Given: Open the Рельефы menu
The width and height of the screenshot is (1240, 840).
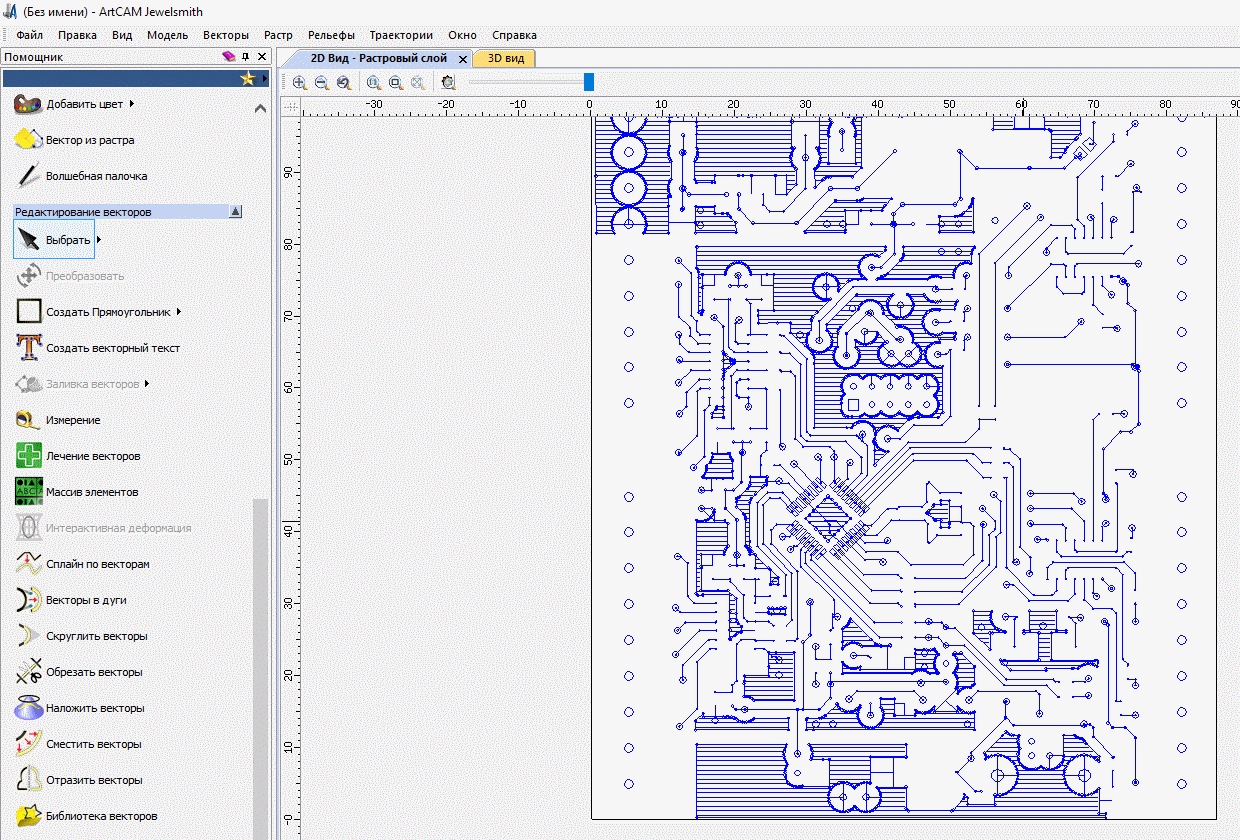Looking at the screenshot, I should [x=331, y=35].
